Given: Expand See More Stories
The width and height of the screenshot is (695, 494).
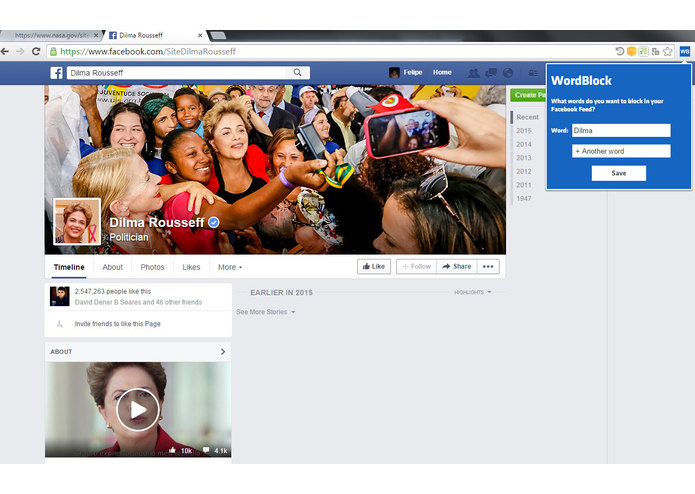Looking at the screenshot, I should click(266, 312).
